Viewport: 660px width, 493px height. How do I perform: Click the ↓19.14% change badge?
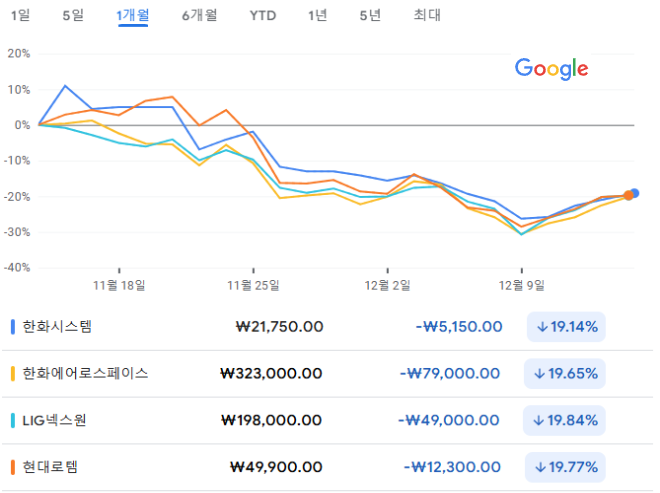566,327
